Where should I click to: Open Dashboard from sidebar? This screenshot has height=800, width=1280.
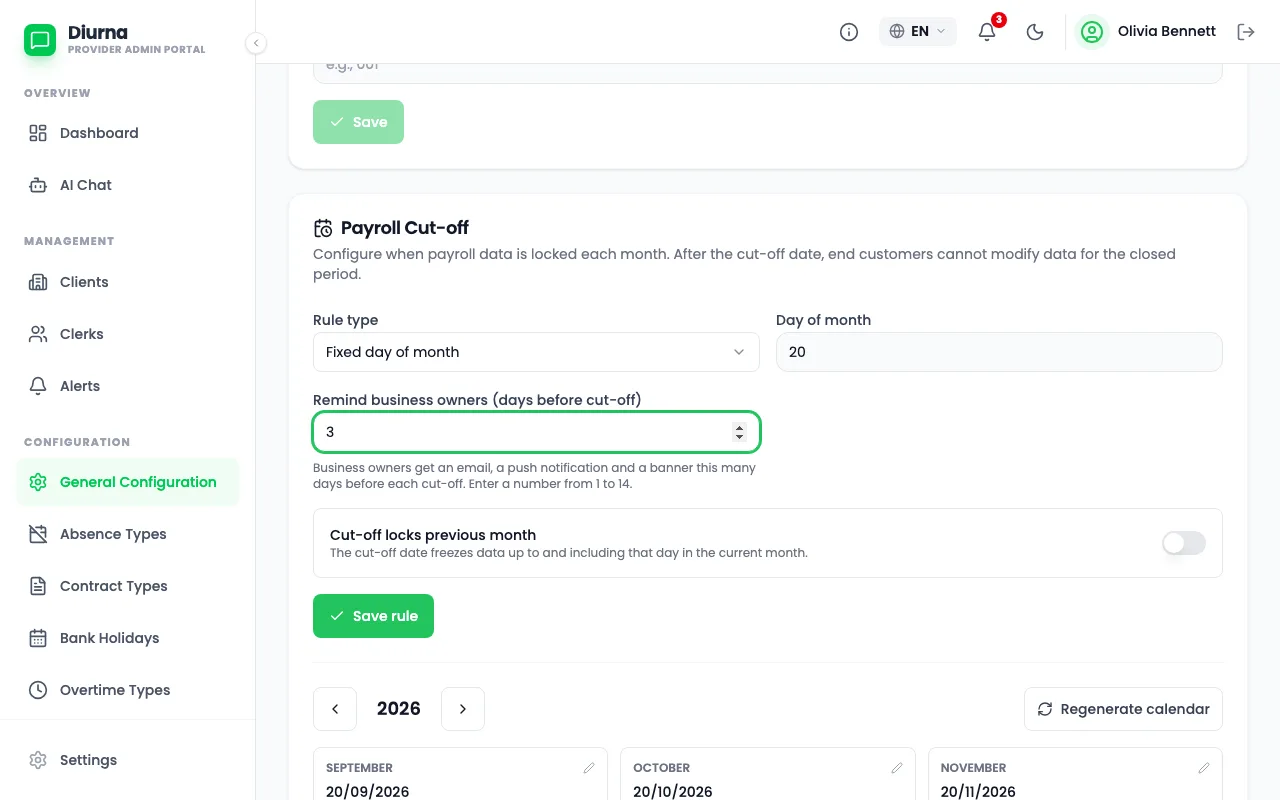pos(128,133)
